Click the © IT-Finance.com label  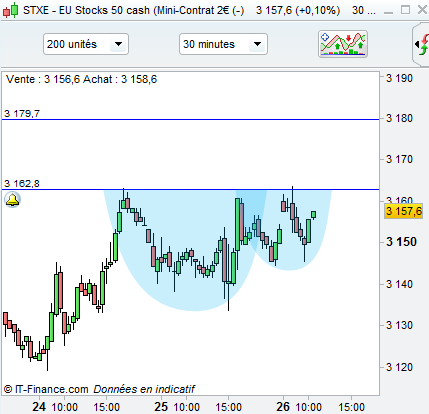(46, 389)
